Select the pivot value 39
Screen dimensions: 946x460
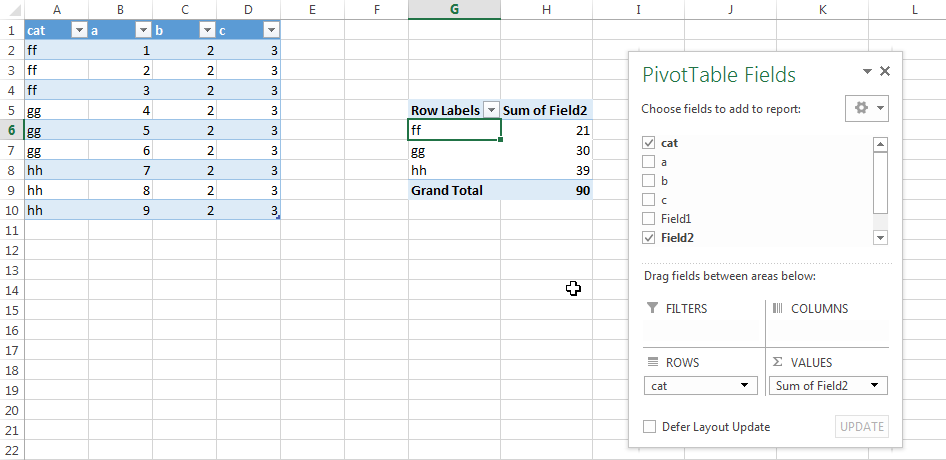pos(547,170)
